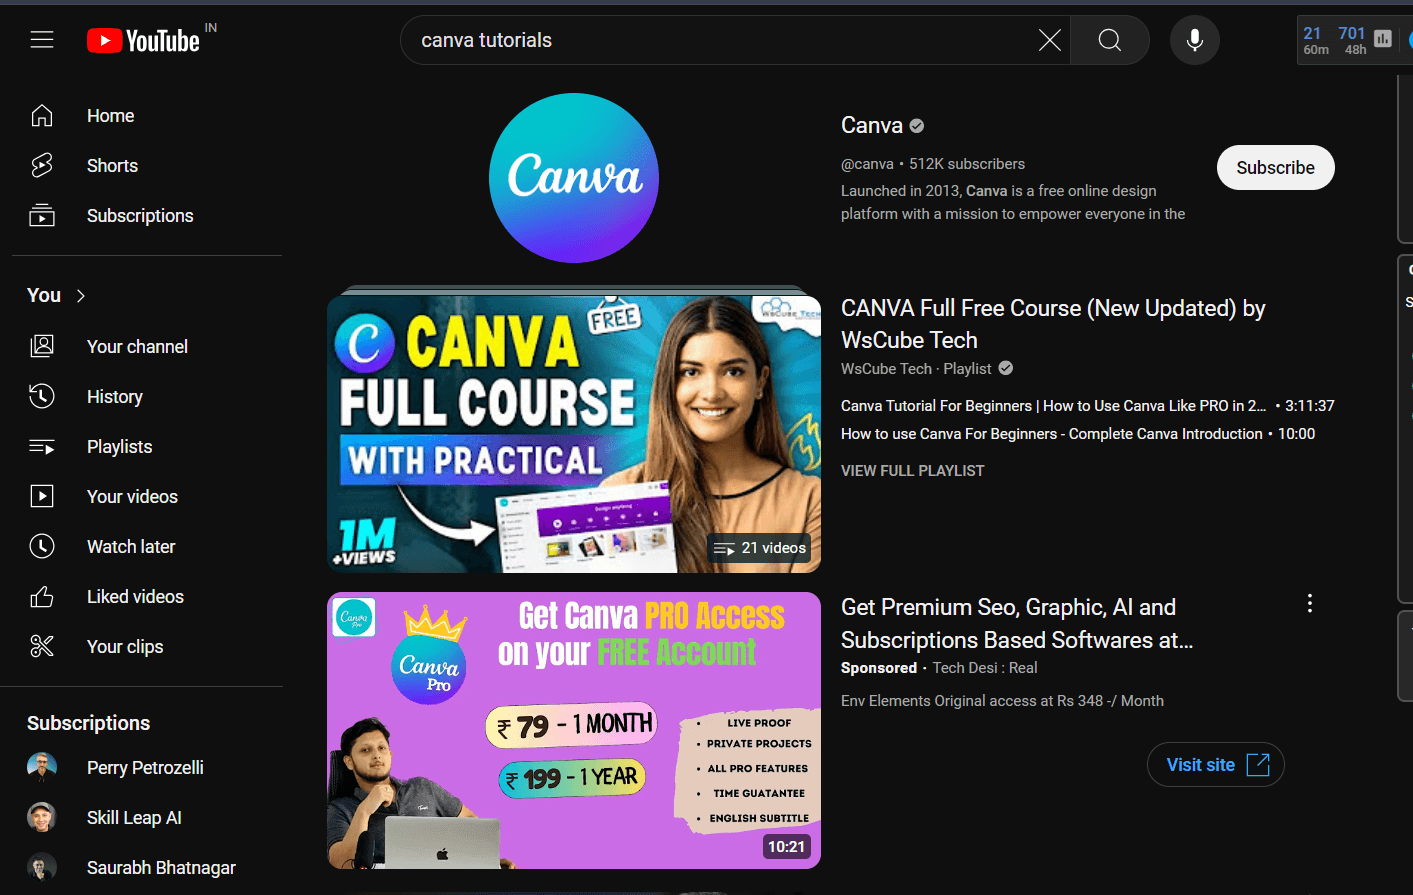Click Skill Leap AI avatar
This screenshot has width=1413, height=895.
(x=42, y=818)
